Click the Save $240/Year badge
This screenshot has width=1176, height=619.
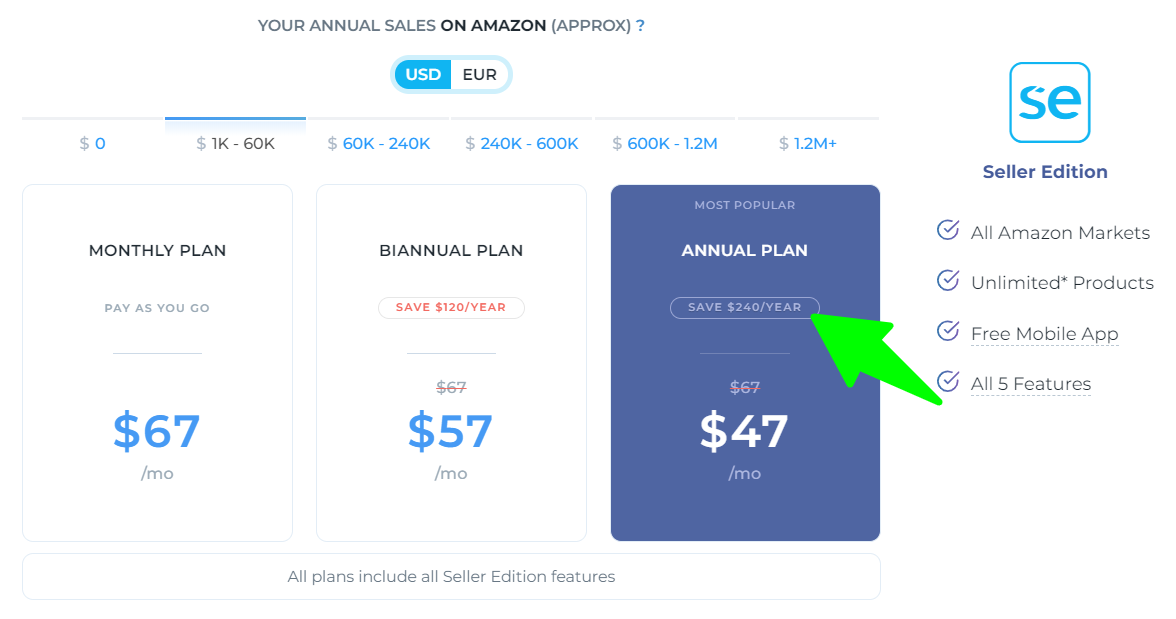coord(744,307)
